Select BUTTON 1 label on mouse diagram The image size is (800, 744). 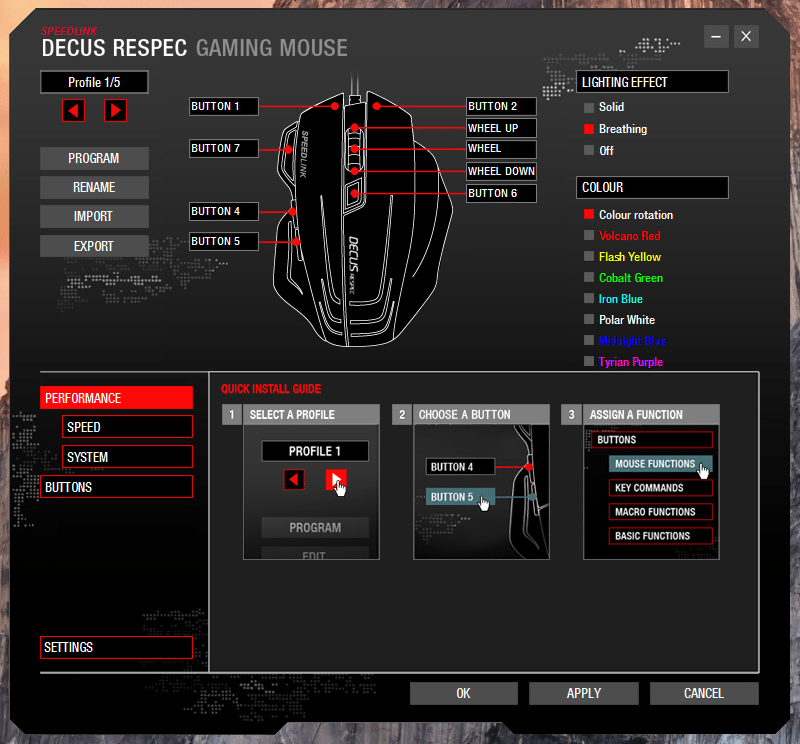[x=223, y=106]
